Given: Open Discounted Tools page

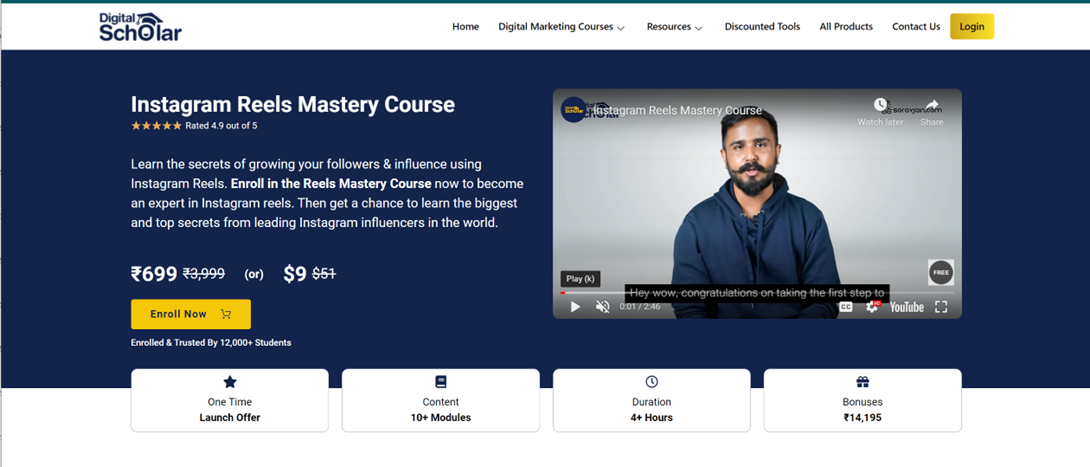Looking at the screenshot, I should (763, 26).
